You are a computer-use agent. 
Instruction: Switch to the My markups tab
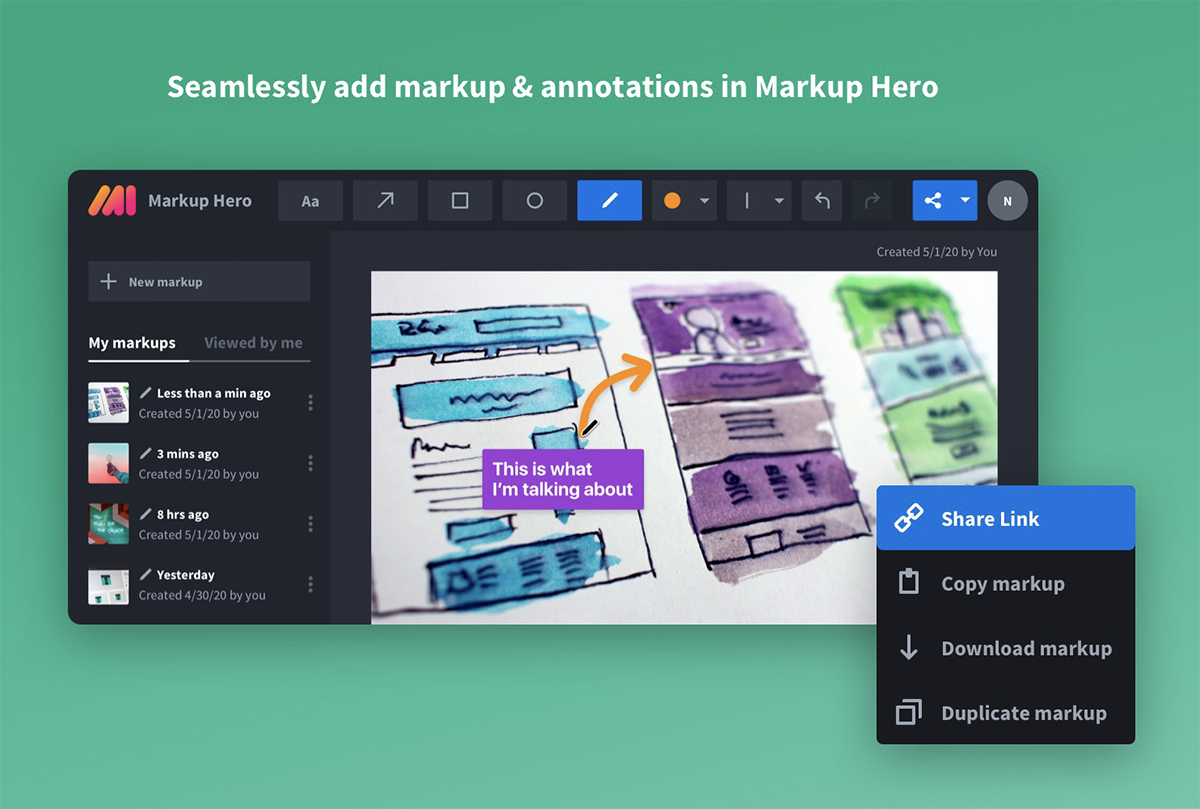[132, 343]
